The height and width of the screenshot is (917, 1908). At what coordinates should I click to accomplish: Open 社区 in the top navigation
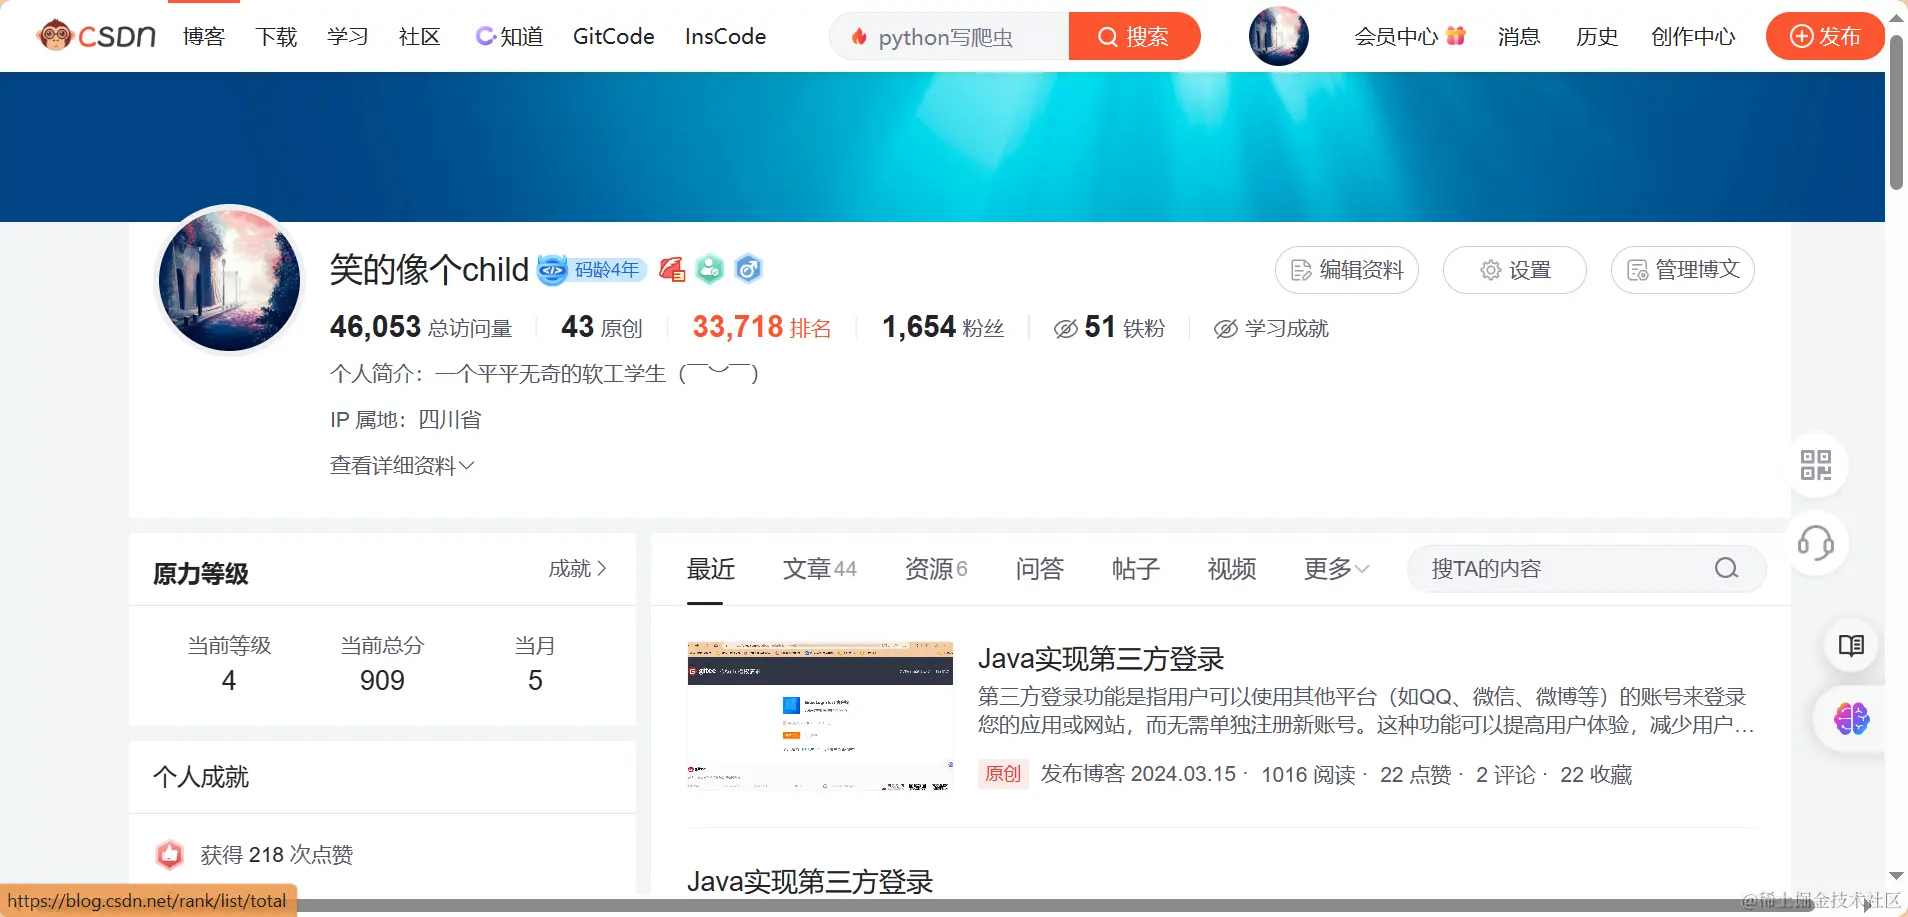[420, 37]
